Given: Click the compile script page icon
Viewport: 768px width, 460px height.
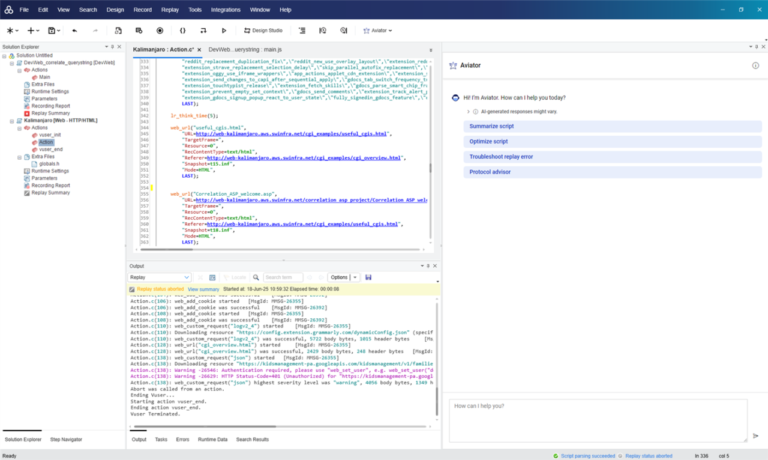Looking at the screenshot, I should pos(118,30).
